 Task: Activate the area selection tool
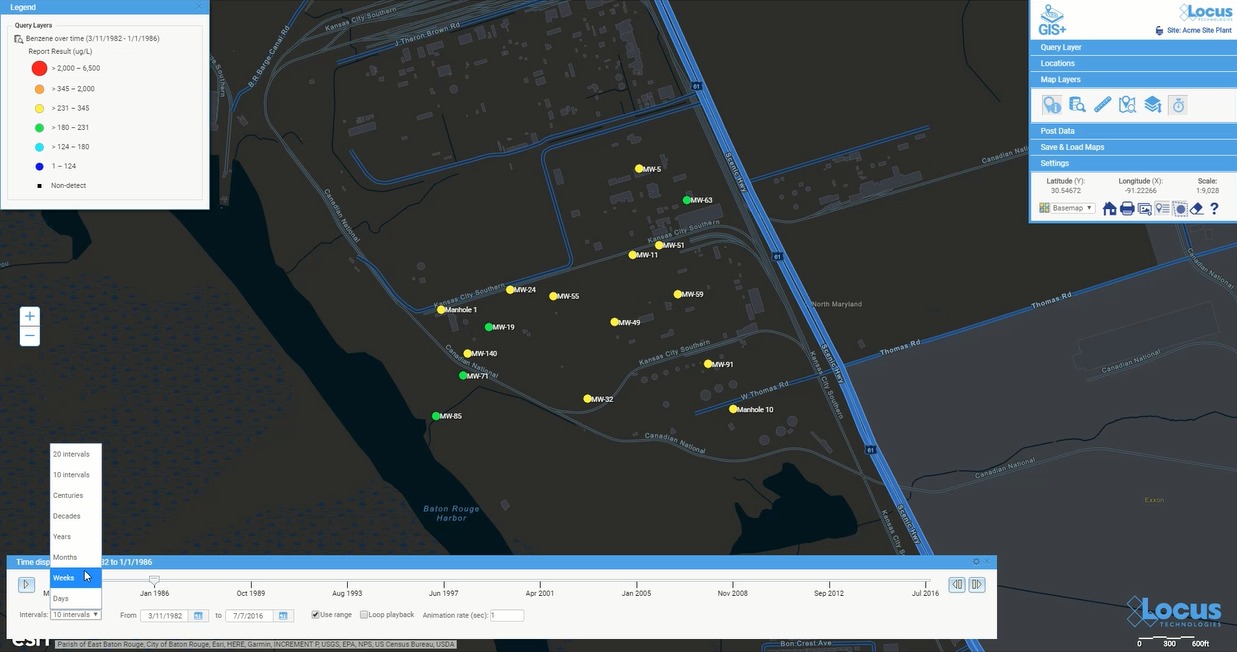coord(1179,209)
